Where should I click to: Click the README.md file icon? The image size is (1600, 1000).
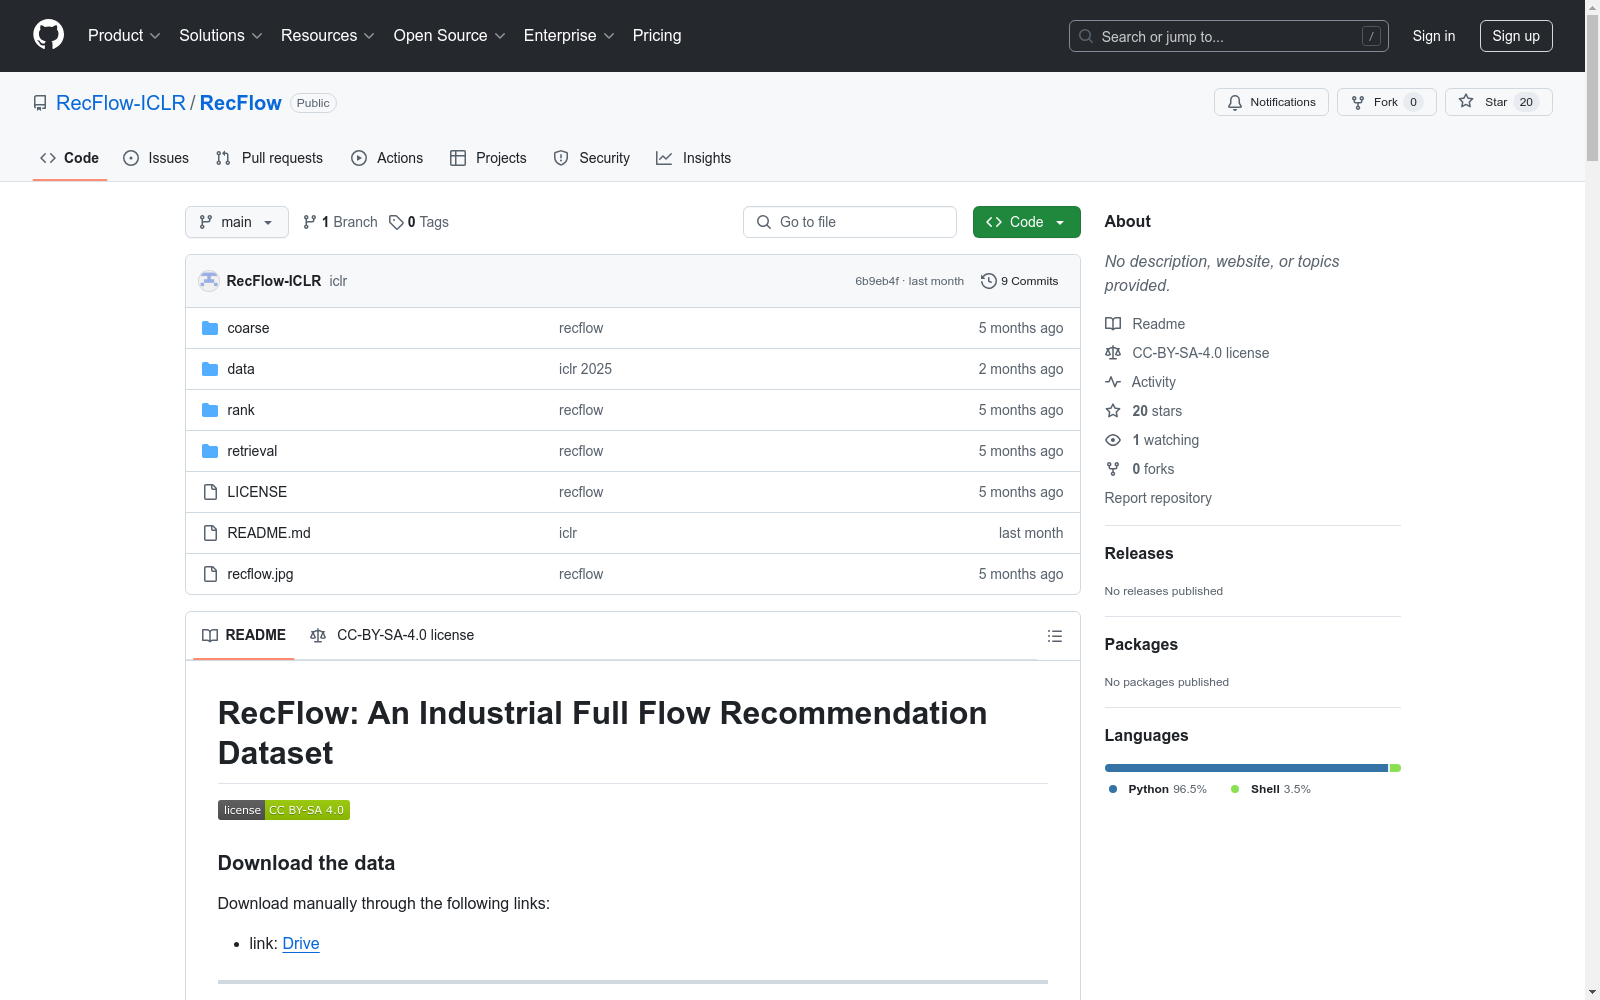click(x=210, y=533)
